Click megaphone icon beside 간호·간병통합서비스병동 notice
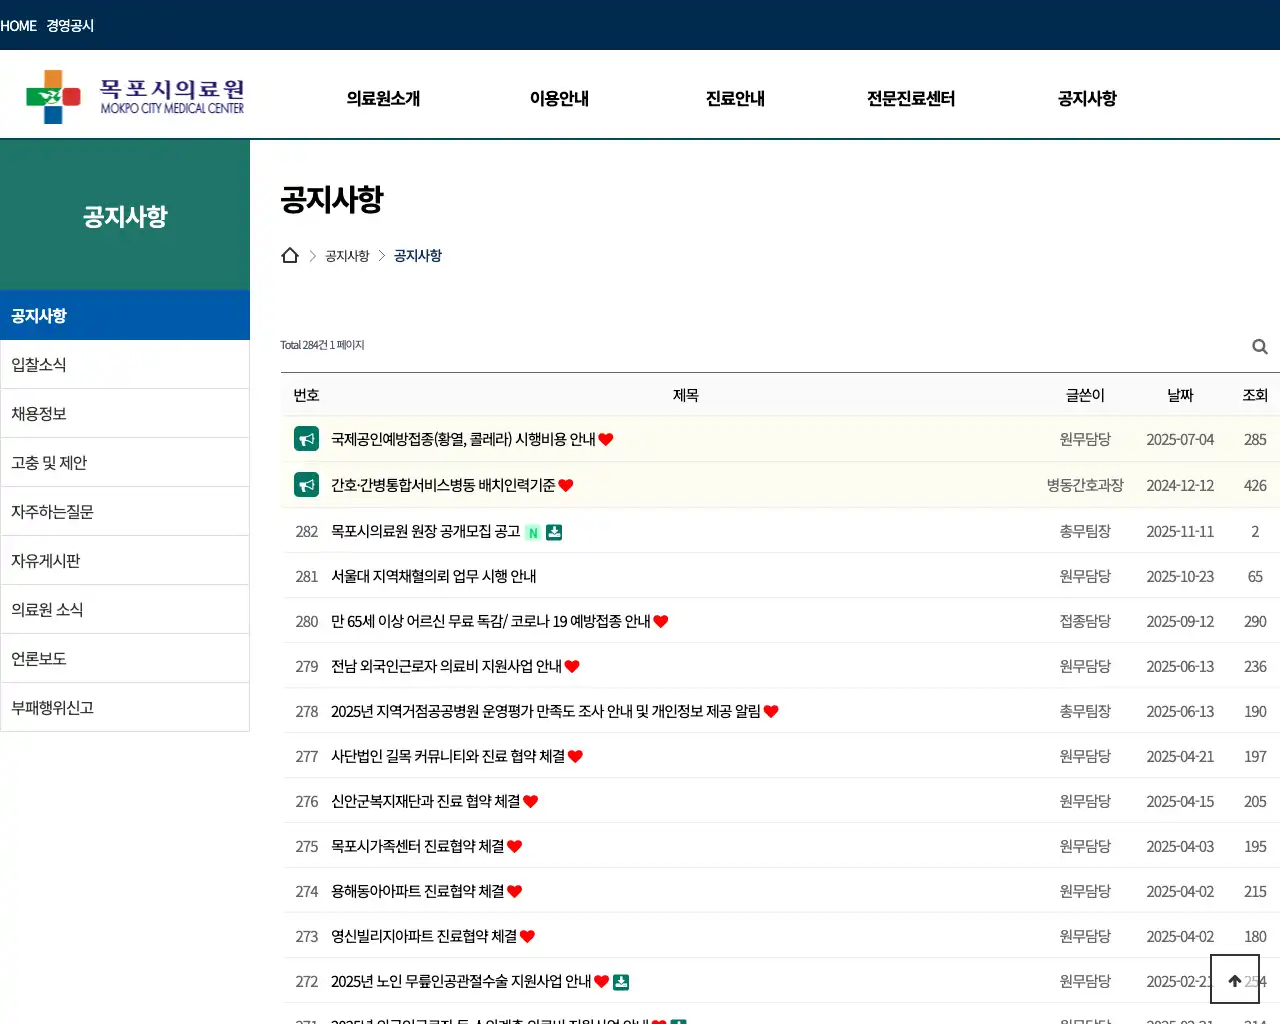 [x=306, y=485]
